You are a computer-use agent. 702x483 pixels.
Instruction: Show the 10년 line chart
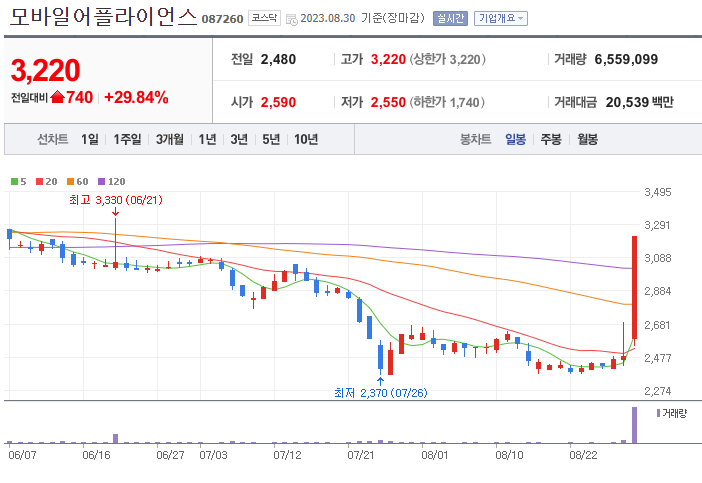pos(306,139)
